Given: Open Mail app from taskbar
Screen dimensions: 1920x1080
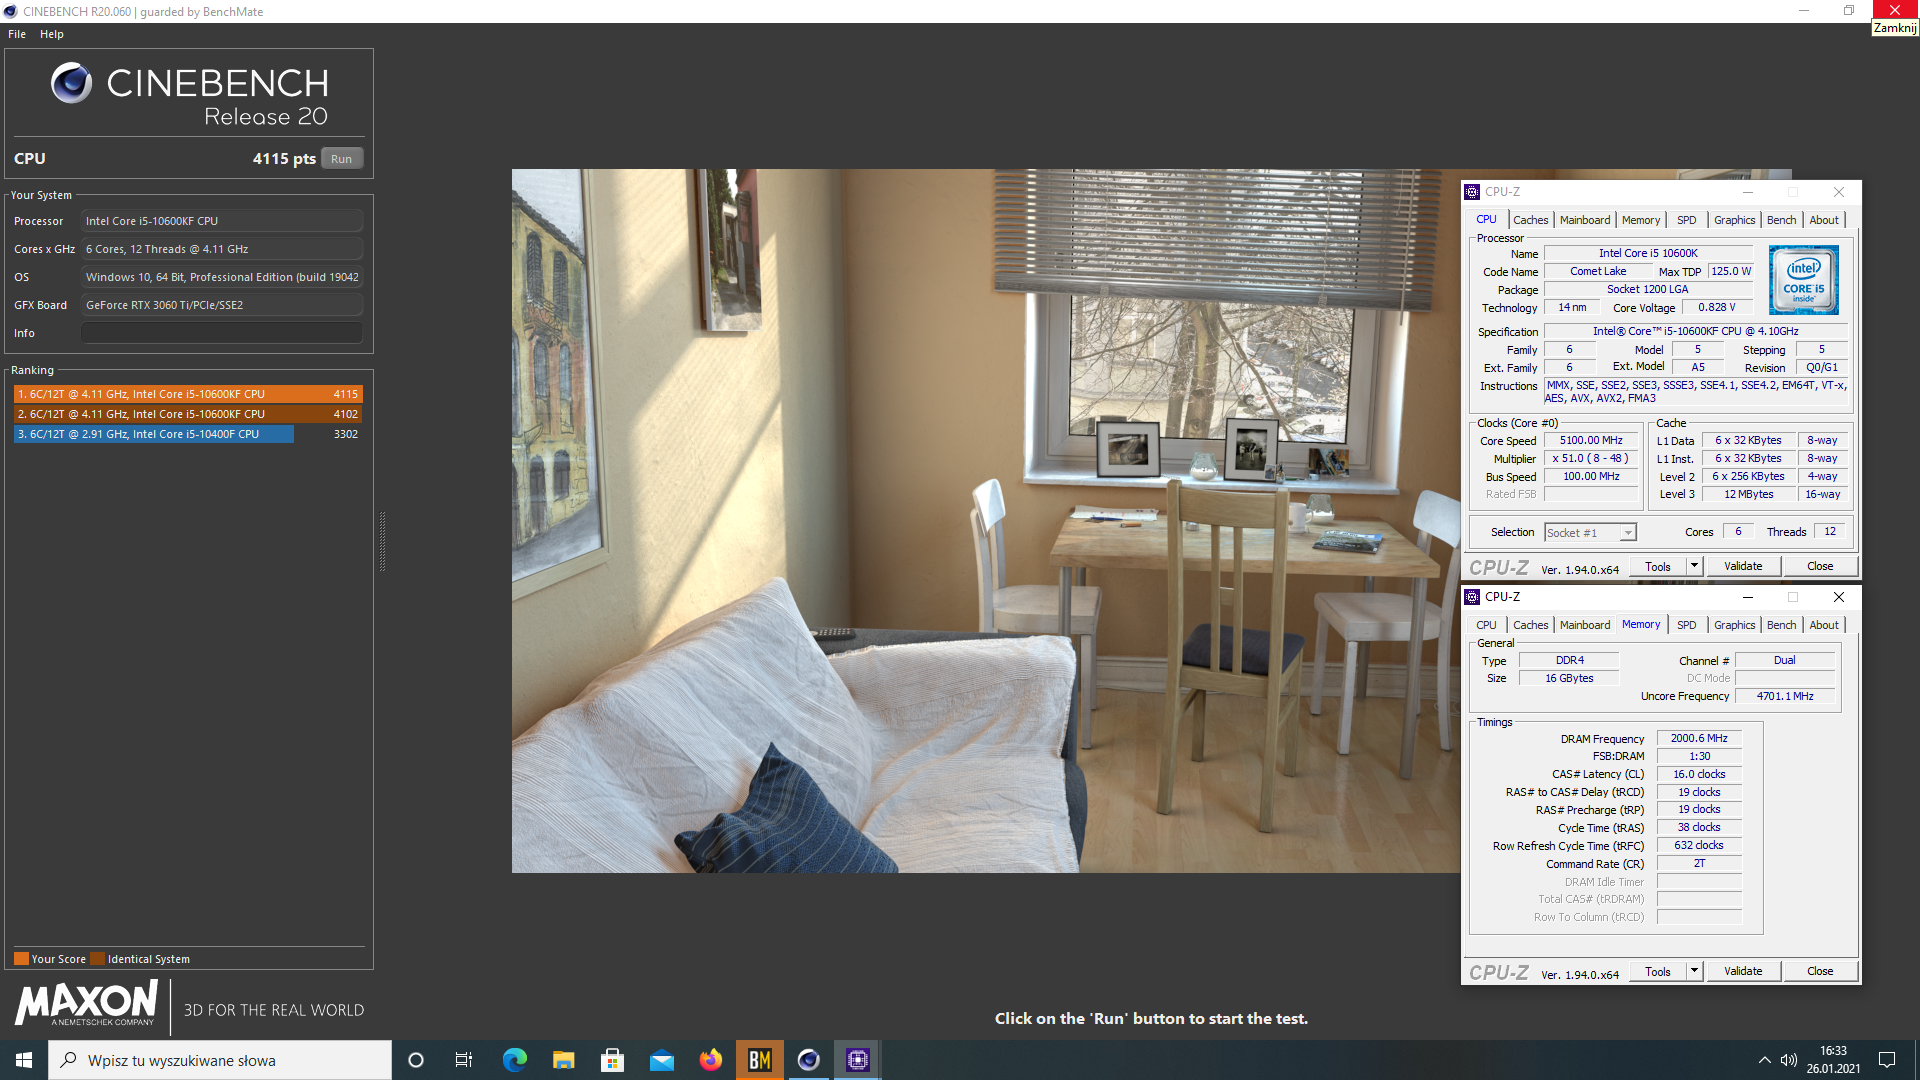Looking at the screenshot, I should [661, 1060].
